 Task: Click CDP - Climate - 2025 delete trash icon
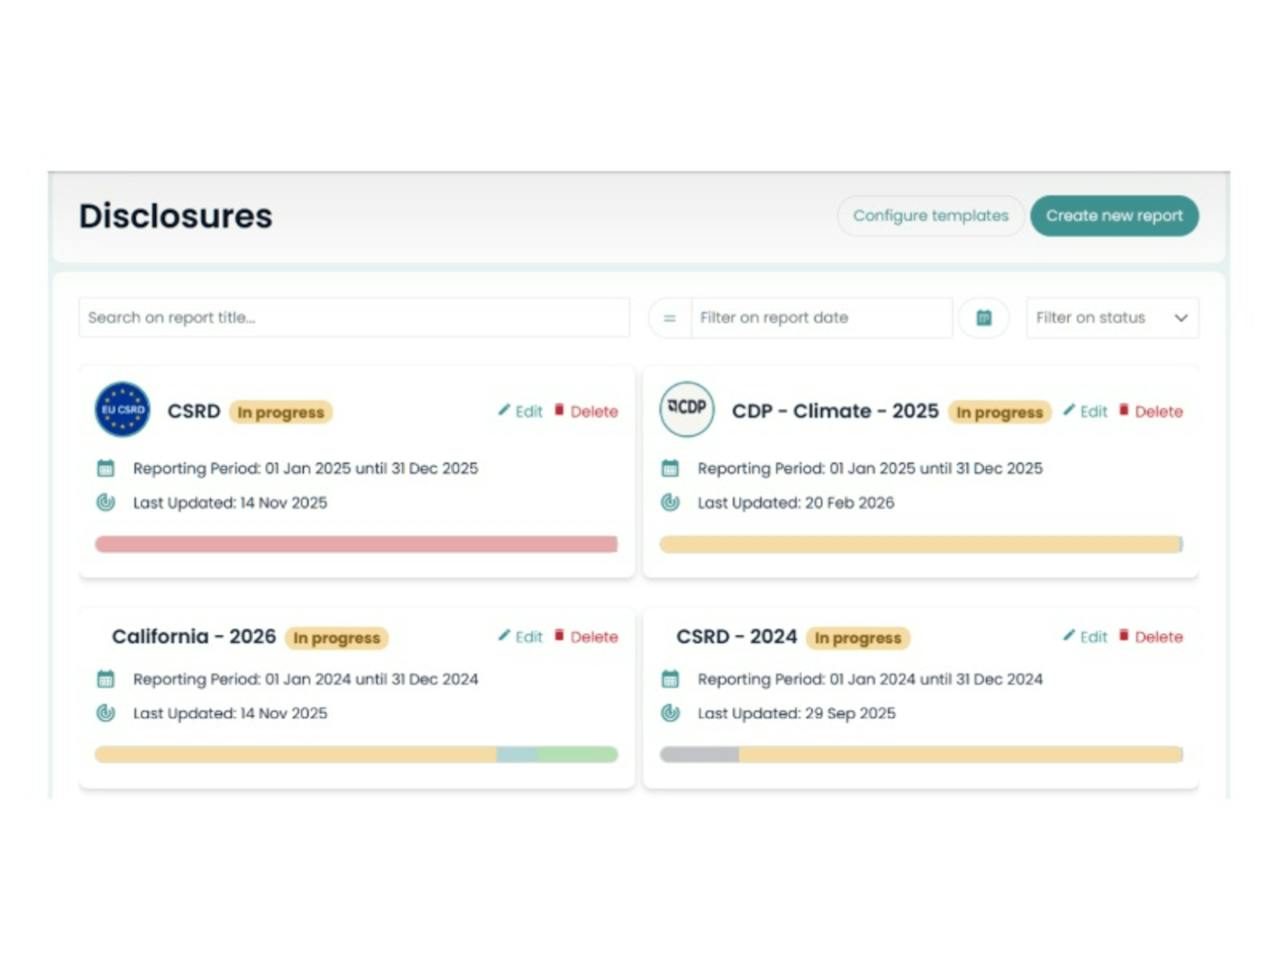pyautogui.click(x=1124, y=410)
